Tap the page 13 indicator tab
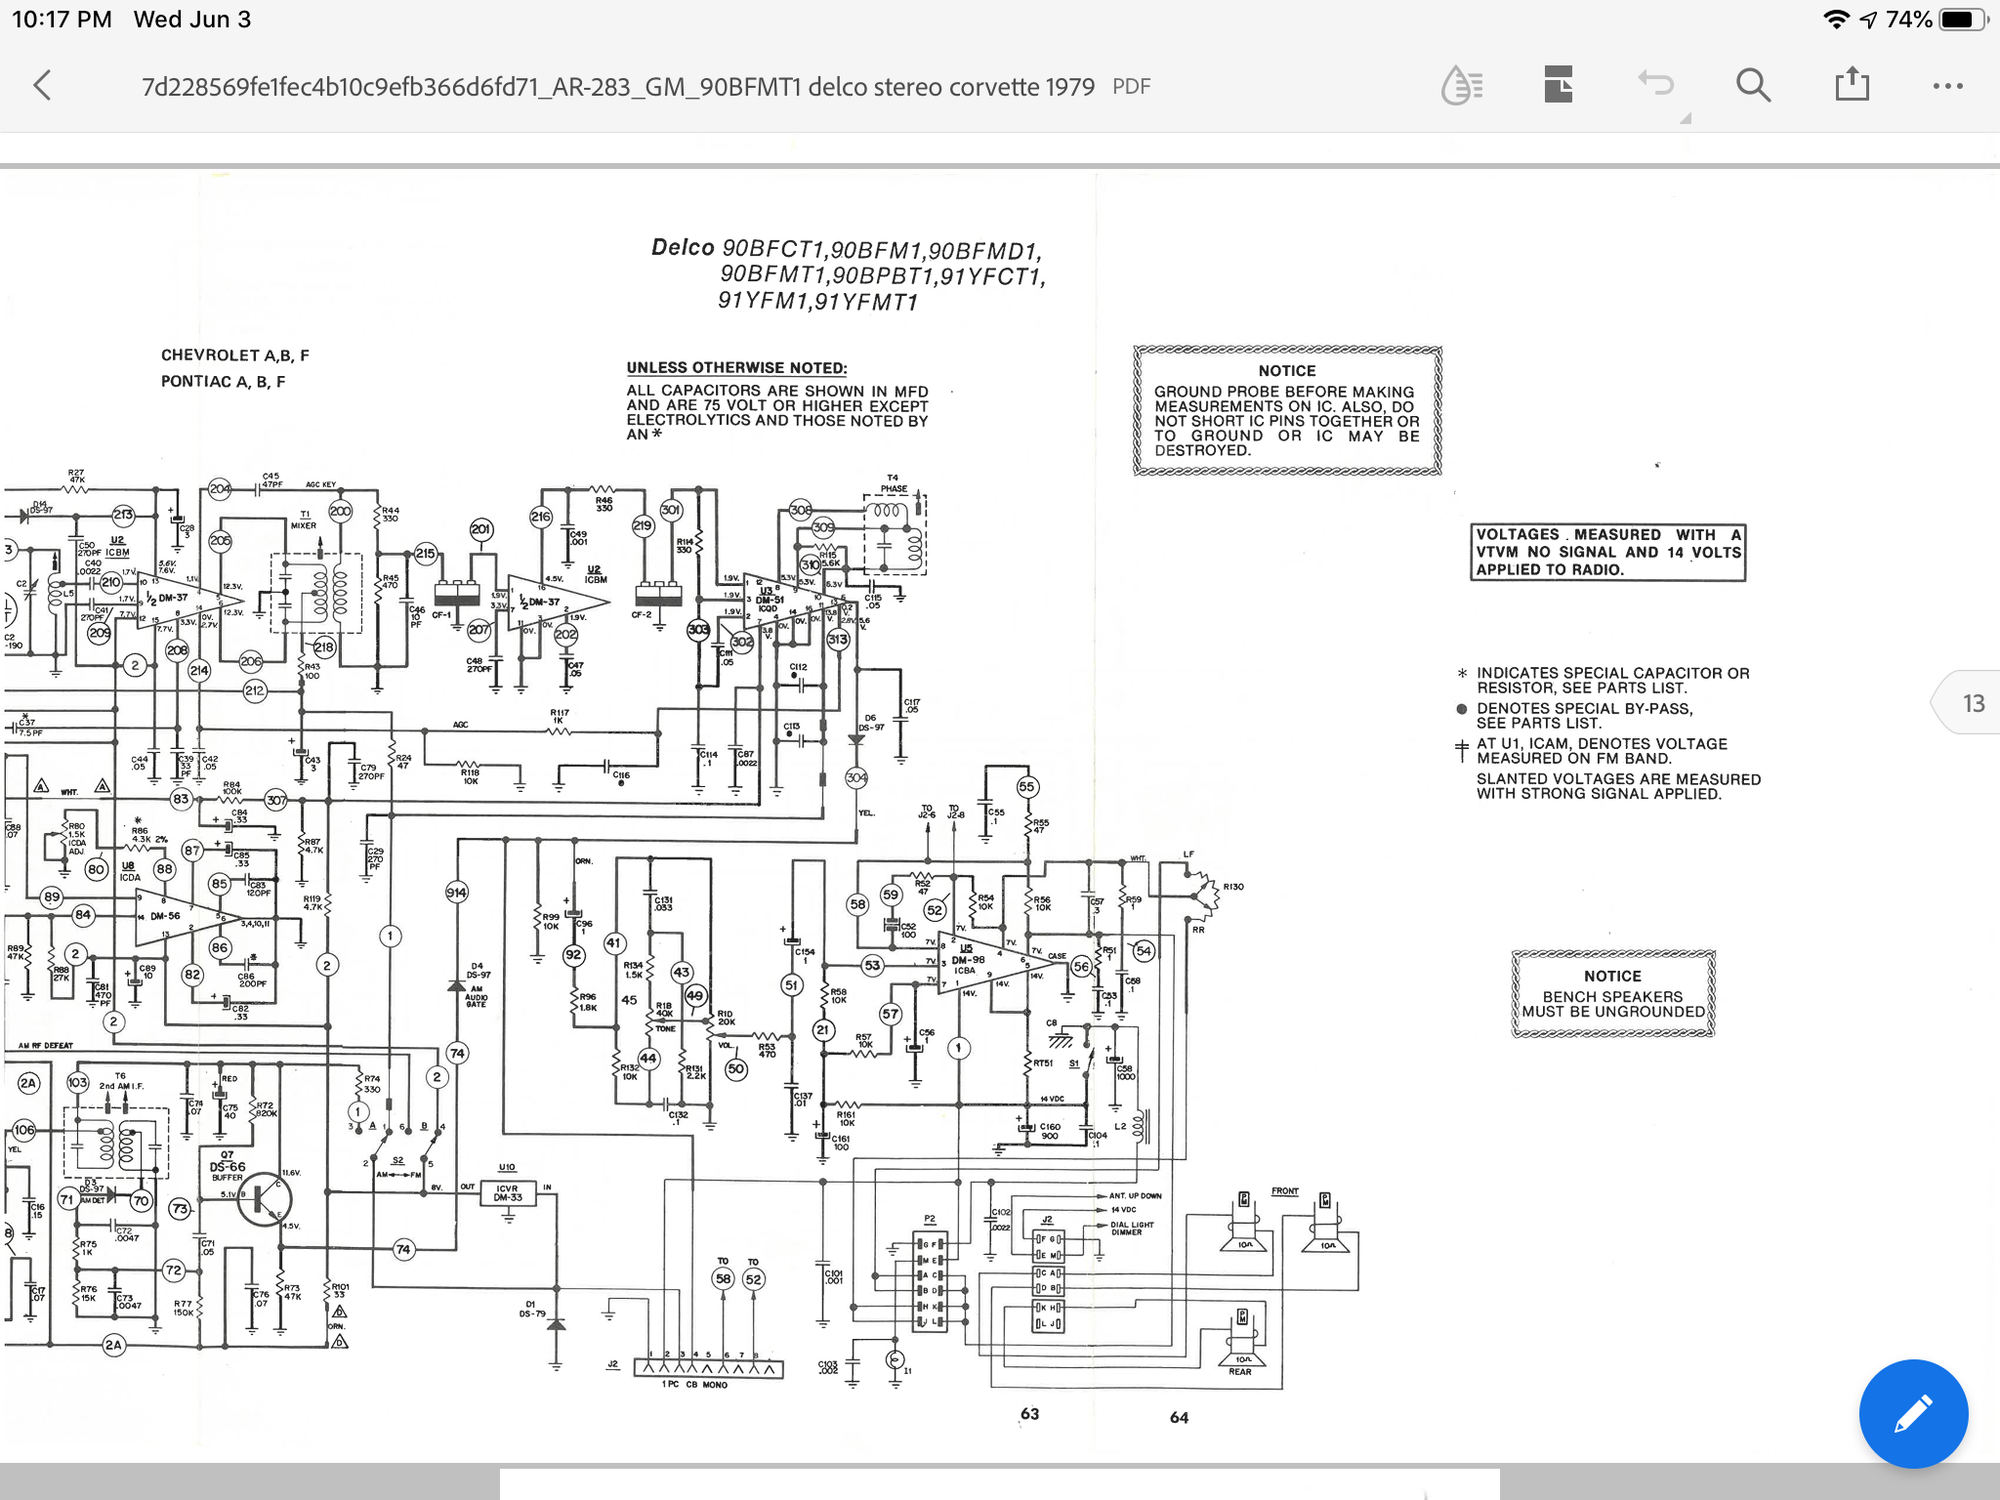This screenshot has height=1500, width=2000. pyautogui.click(x=1966, y=703)
